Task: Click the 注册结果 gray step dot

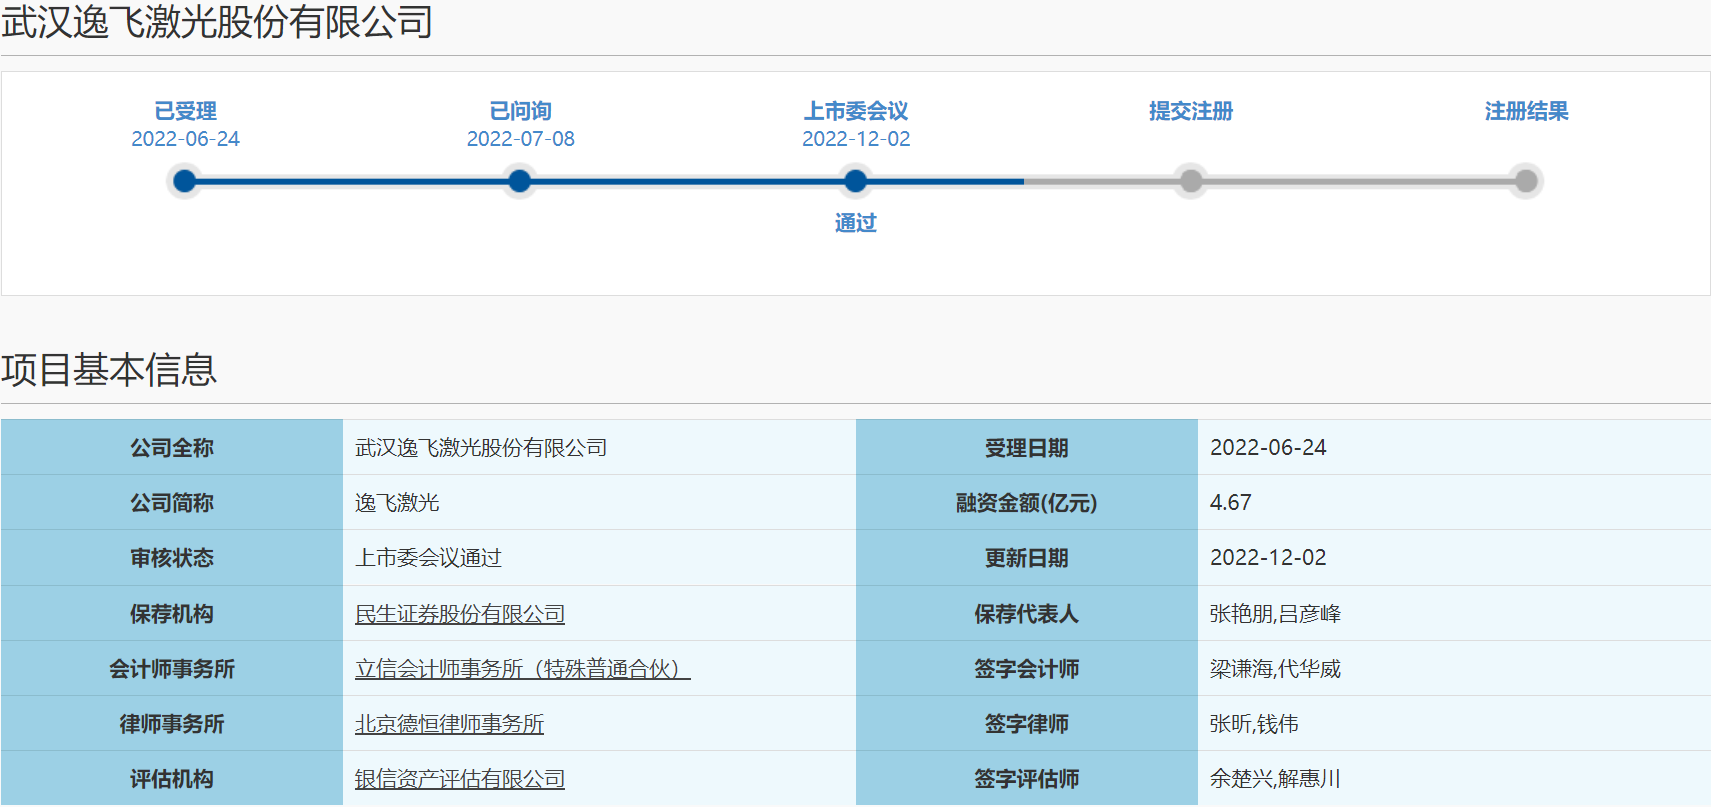Action: pyautogui.click(x=1525, y=181)
